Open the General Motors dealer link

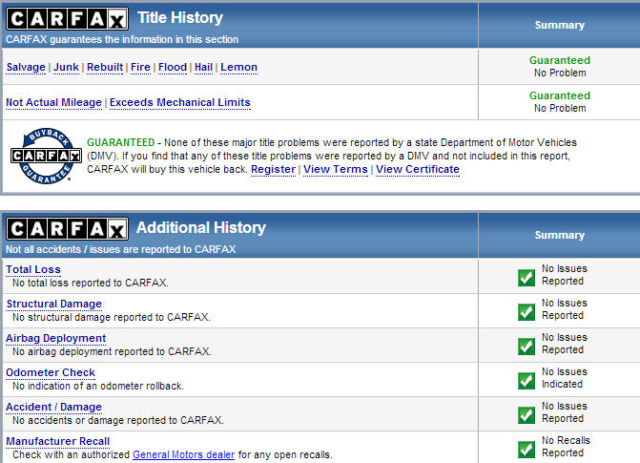[184, 454]
